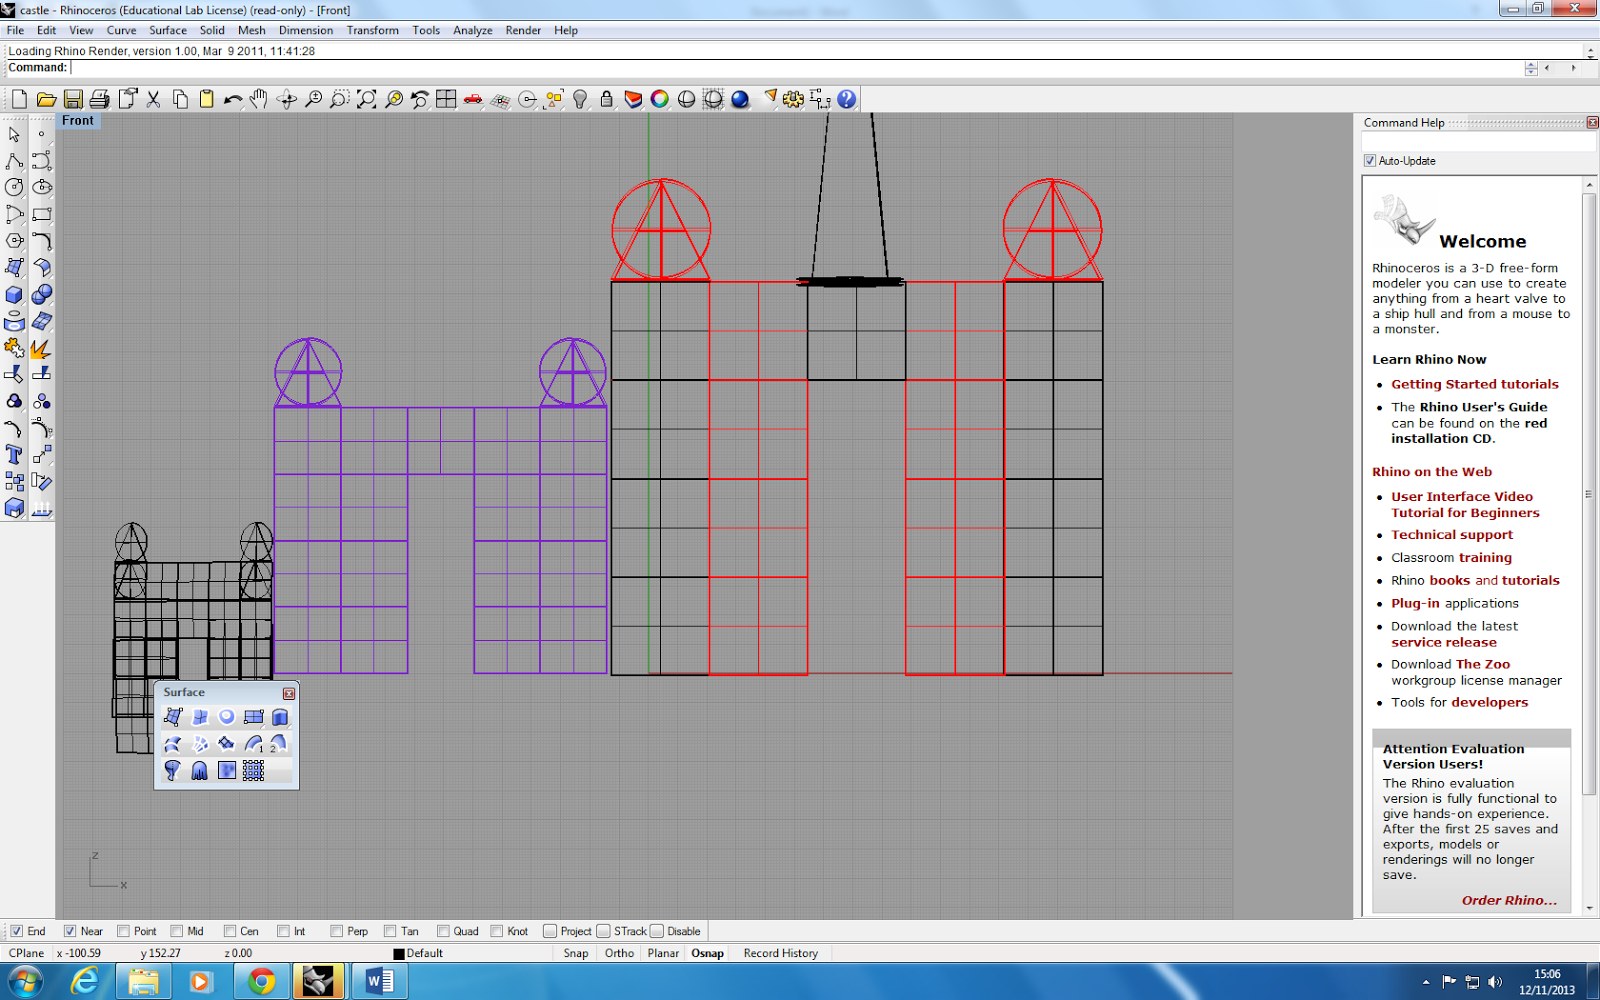Follow the Getting Started tutorials link
The height and width of the screenshot is (1000, 1600).
[1475, 384]
